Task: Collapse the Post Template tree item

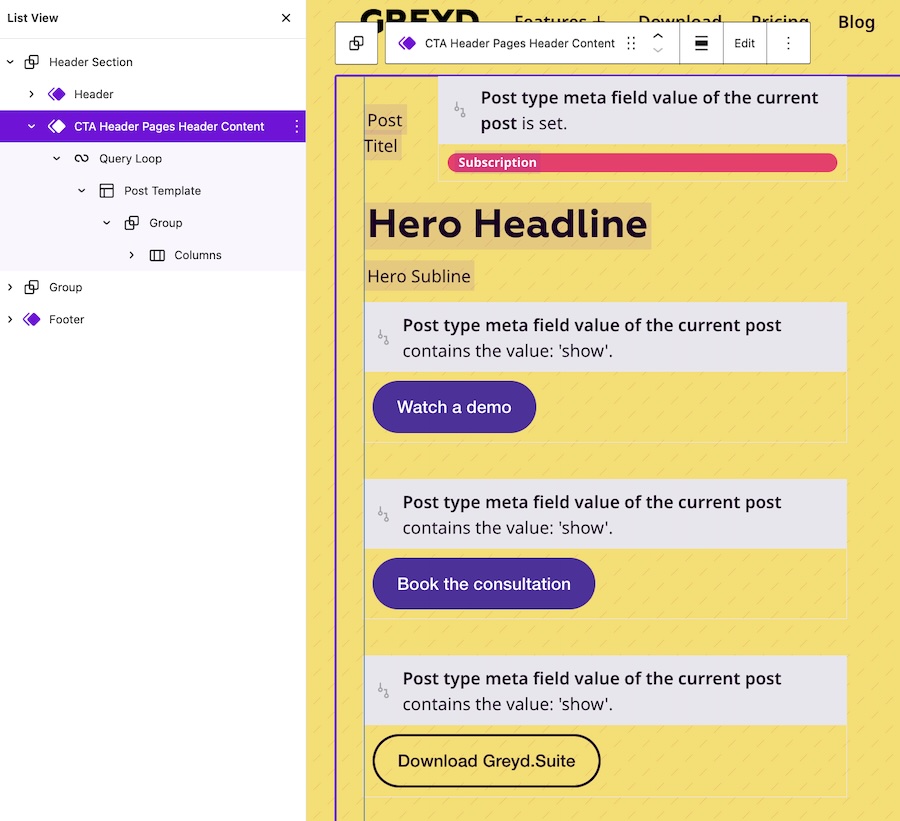Action: pyautogui.click(x=81, y=190)
